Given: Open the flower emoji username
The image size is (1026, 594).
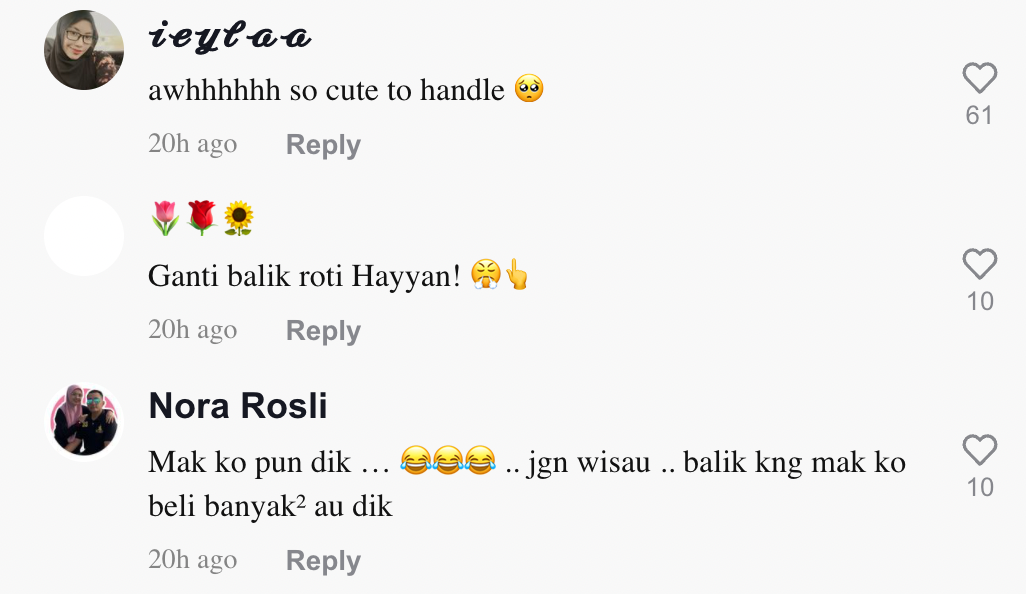Looking at the screenshot, I should [x=202, y=218].
